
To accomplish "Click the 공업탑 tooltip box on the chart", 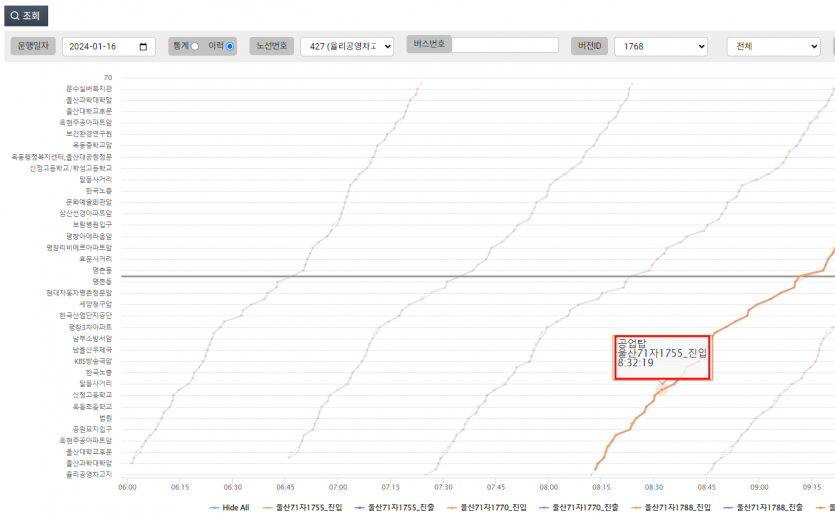I will coord(662,357).
